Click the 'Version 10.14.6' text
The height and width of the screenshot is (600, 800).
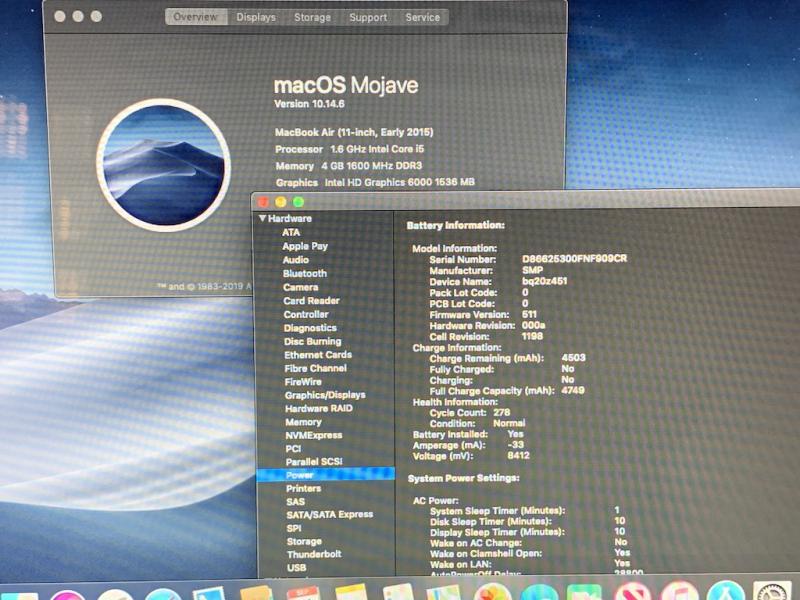pyautogui.click(x=309, y=104)
